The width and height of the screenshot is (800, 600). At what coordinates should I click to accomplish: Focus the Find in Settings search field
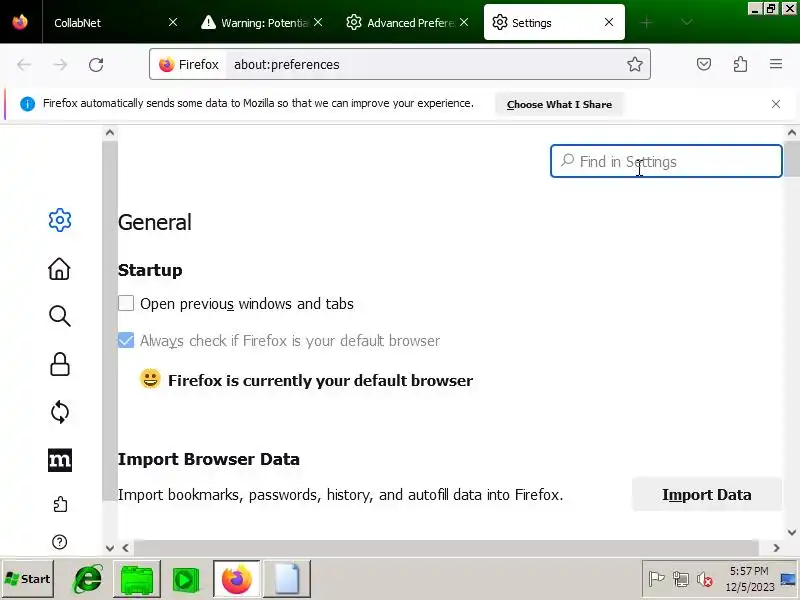pyautogui.click(x=666, y=161)
